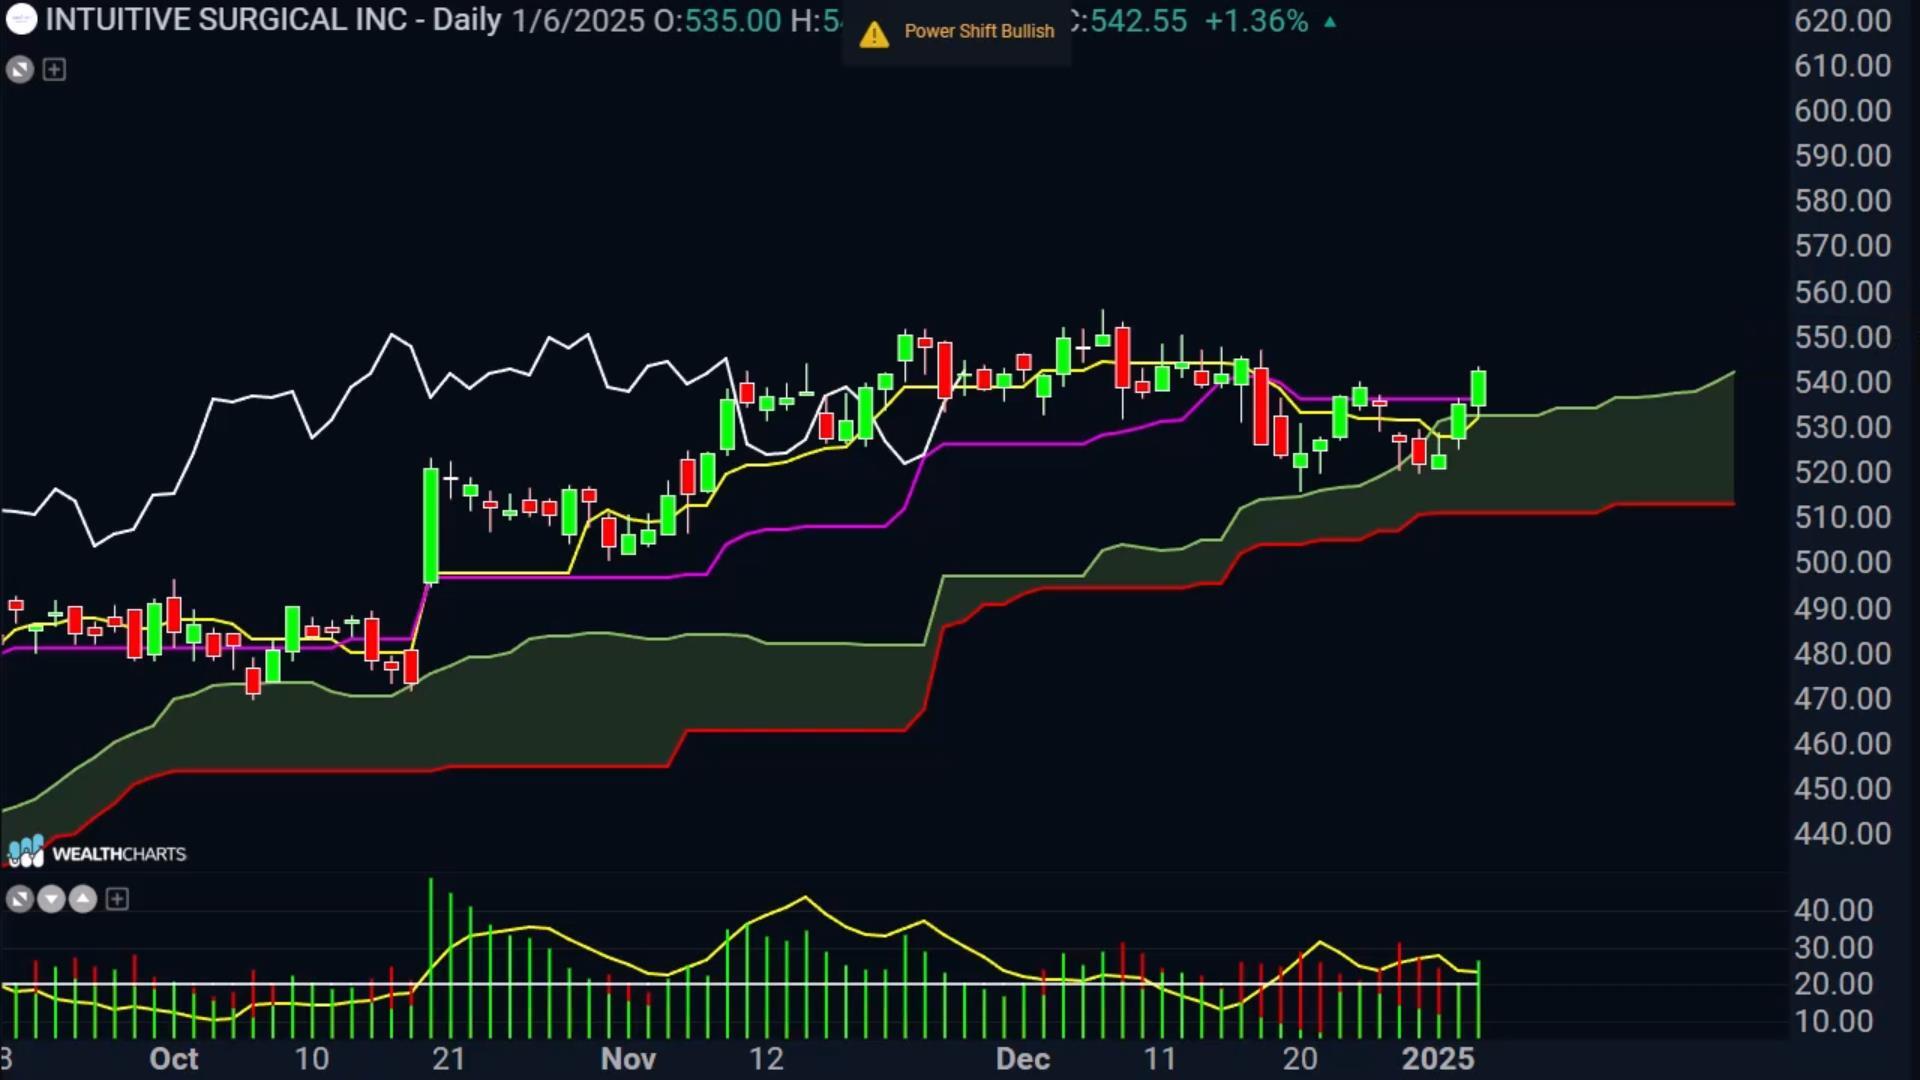Click the 500.00 price axis label

1842,561
